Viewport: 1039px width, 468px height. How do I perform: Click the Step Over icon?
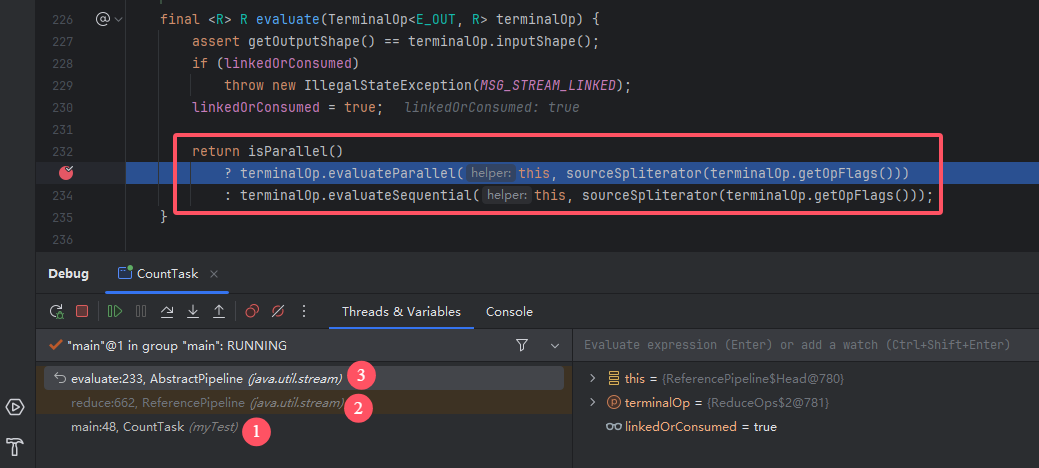[x=167, y=311]
